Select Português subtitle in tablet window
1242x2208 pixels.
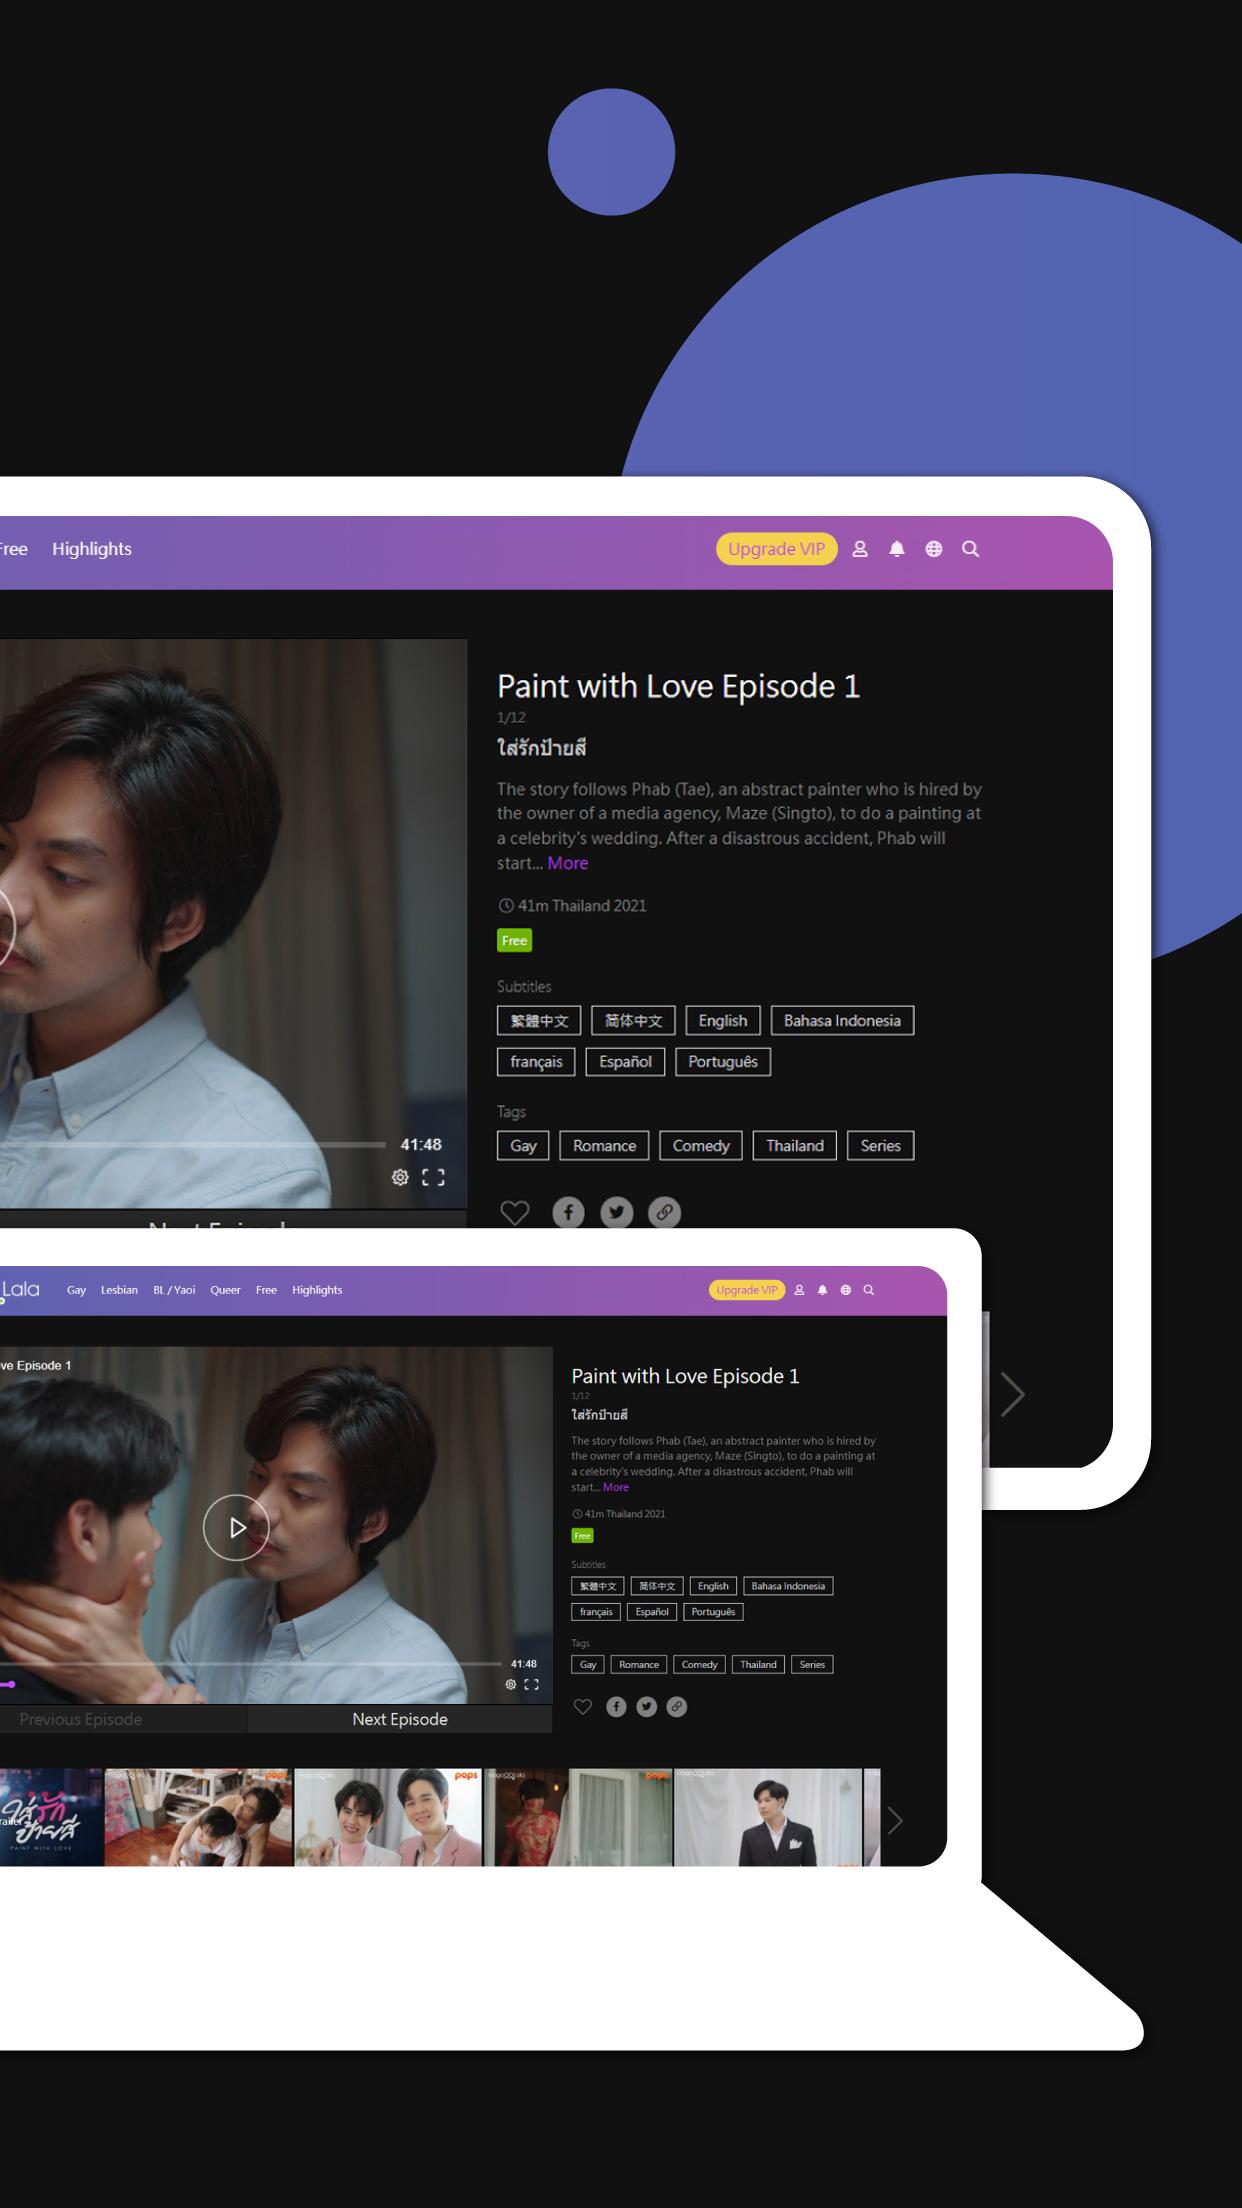pos(723,1061)
